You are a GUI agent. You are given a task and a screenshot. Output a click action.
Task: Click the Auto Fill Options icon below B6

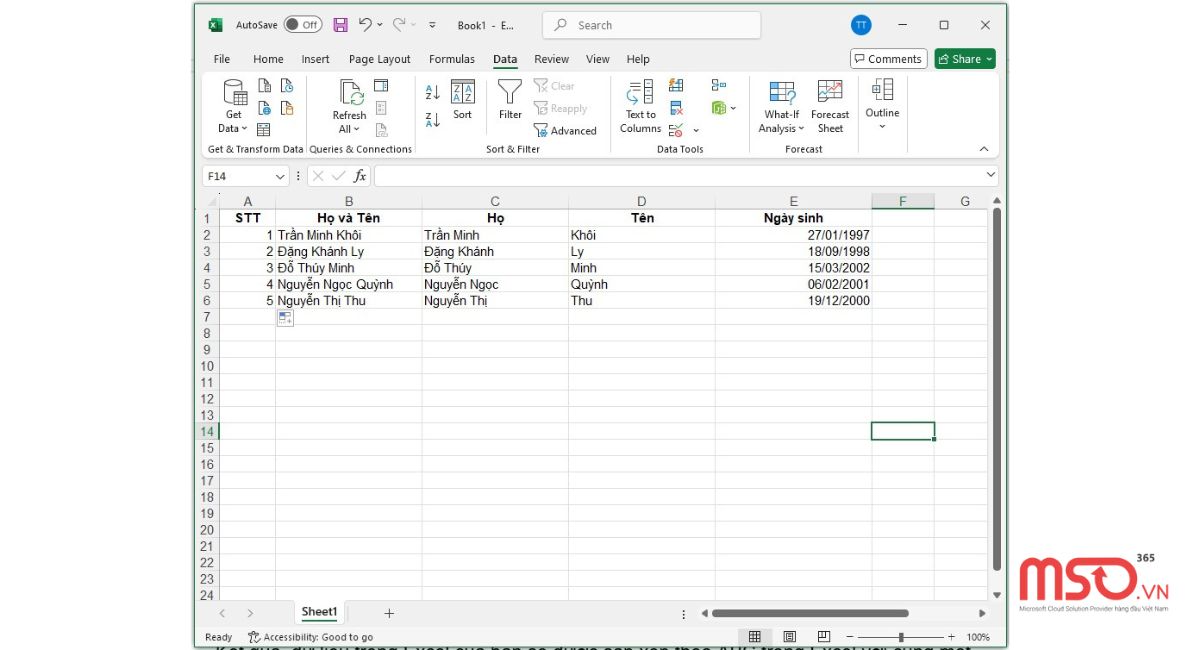coord(285,318)
